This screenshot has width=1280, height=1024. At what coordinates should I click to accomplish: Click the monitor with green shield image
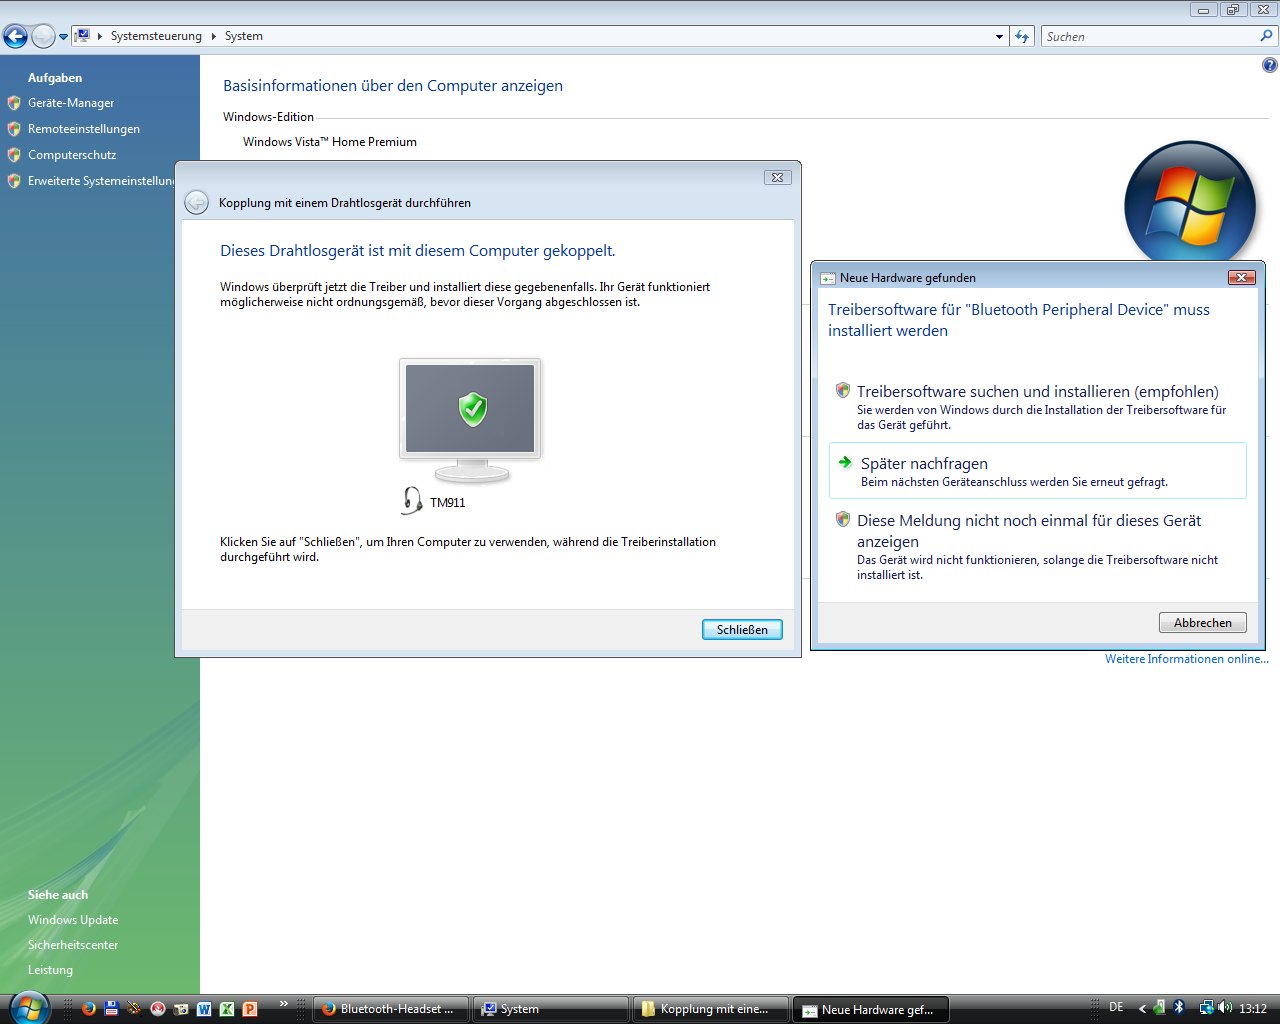coord(470,421)
